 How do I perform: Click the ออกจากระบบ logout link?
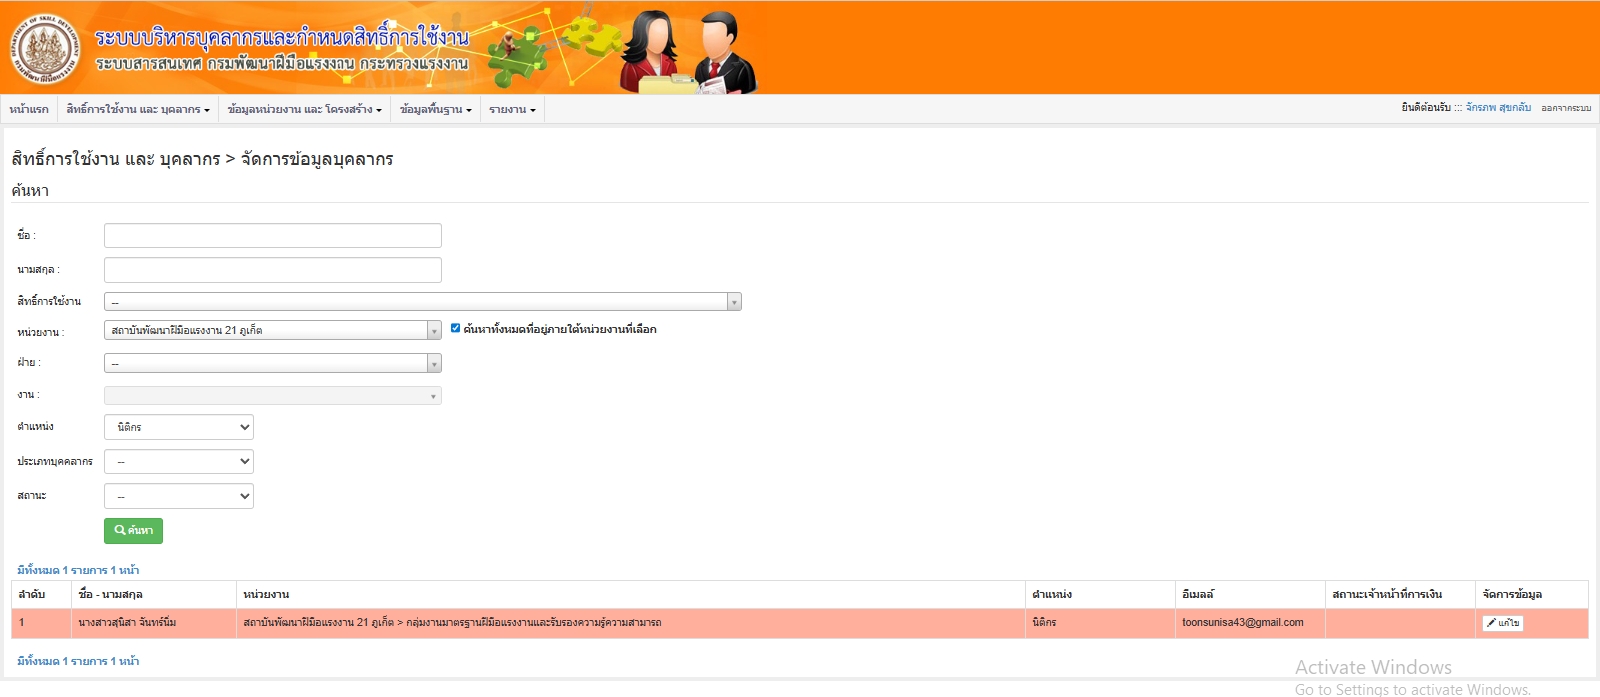1565,108
